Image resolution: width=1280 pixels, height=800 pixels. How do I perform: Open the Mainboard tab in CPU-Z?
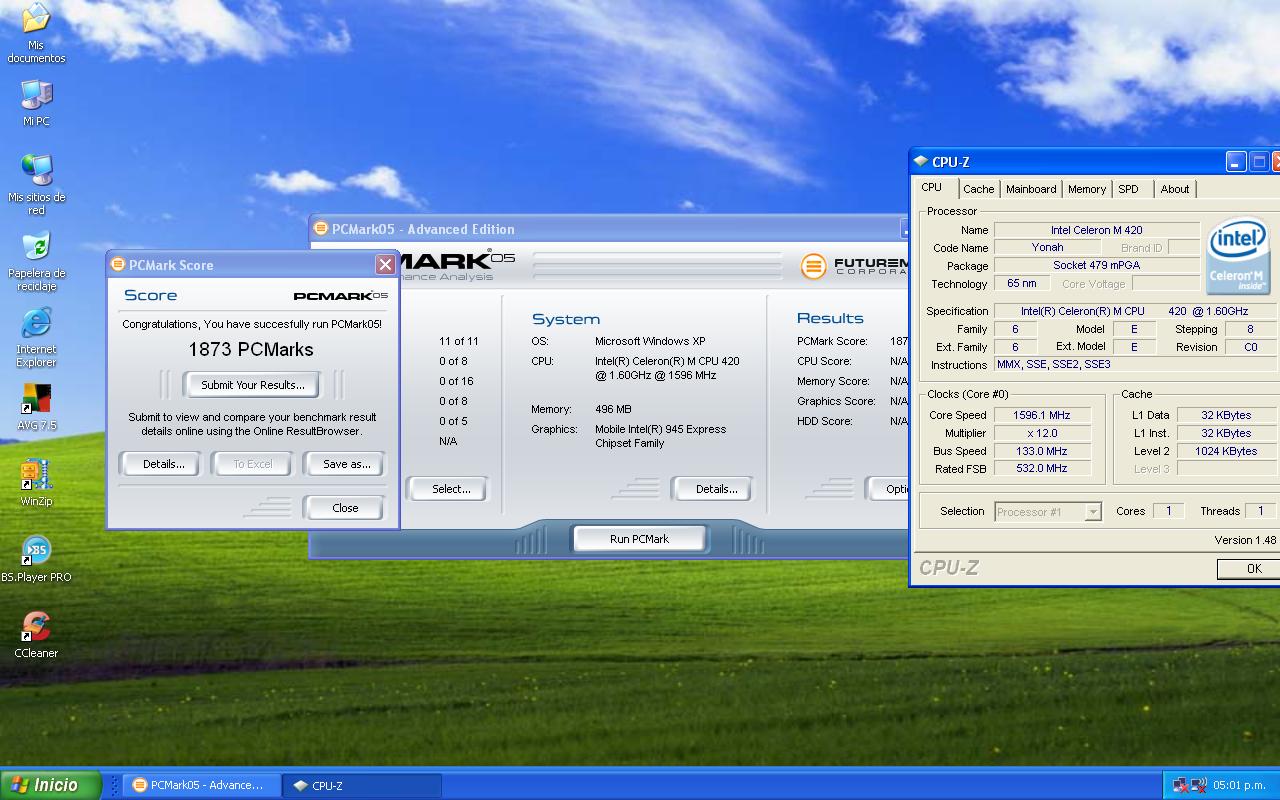[1031, 189]
